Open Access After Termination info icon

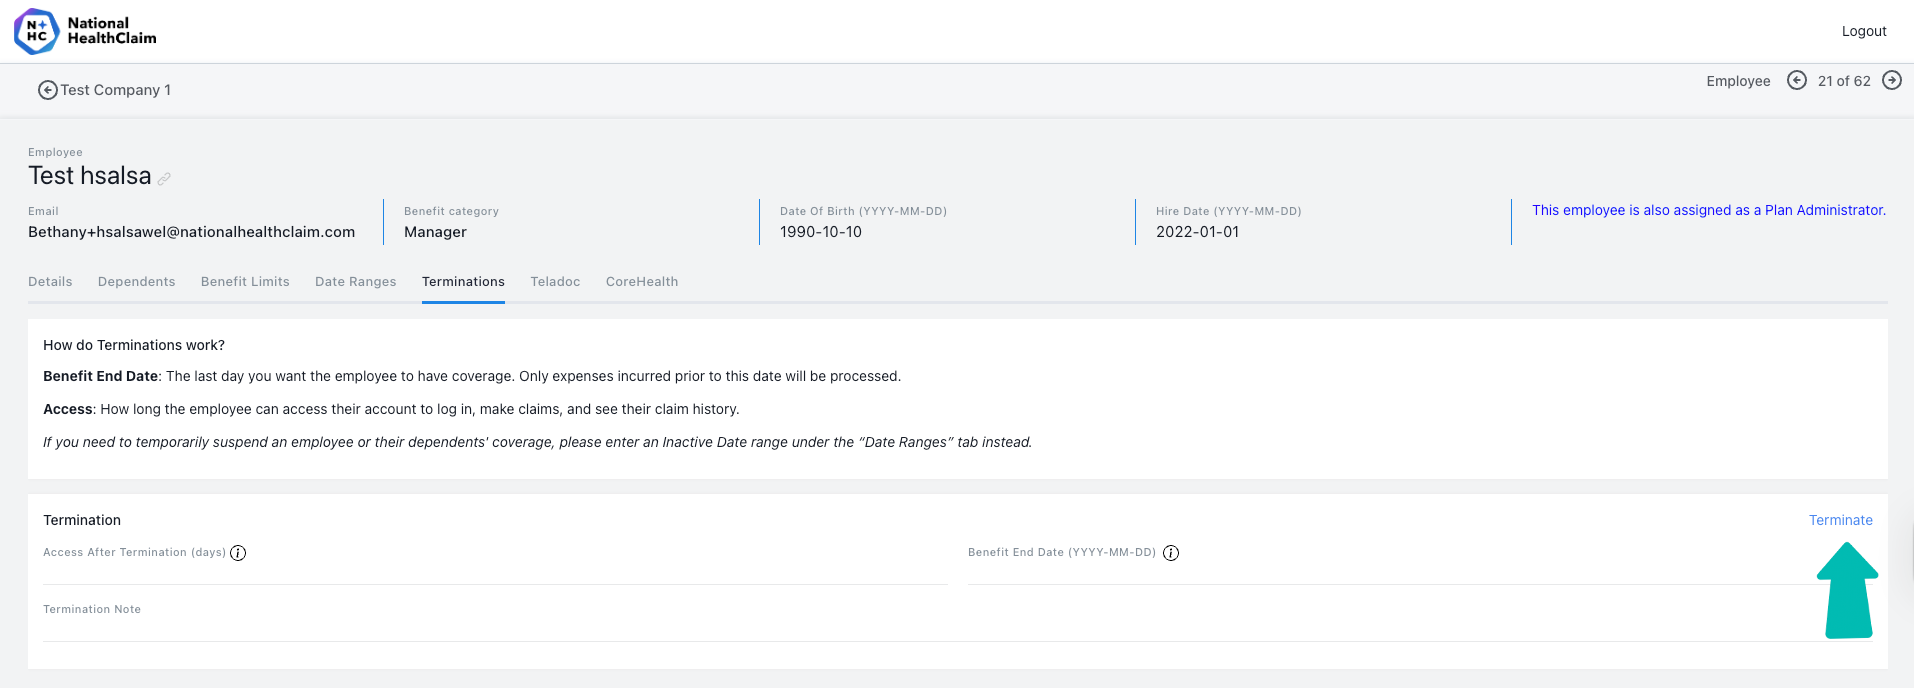pos(238,553)
